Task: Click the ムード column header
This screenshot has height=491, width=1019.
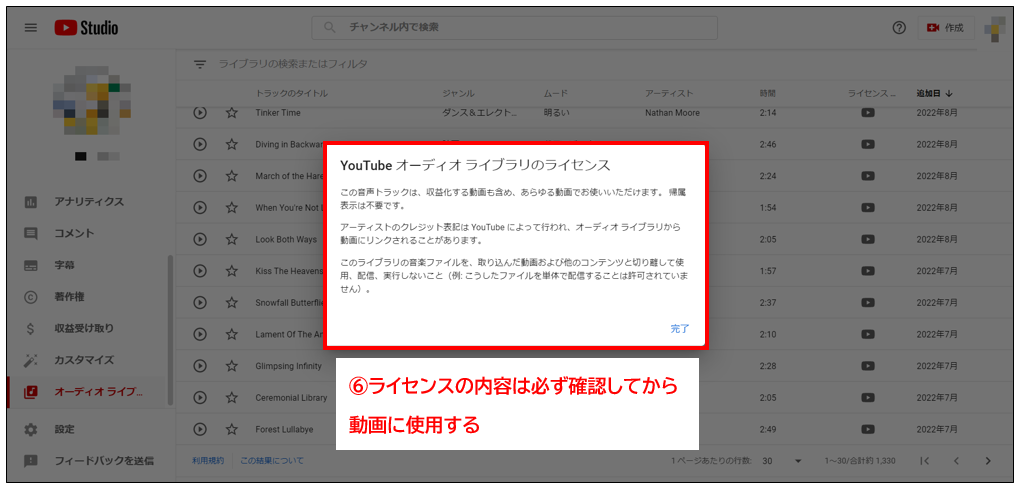Action: click(556, 94)
